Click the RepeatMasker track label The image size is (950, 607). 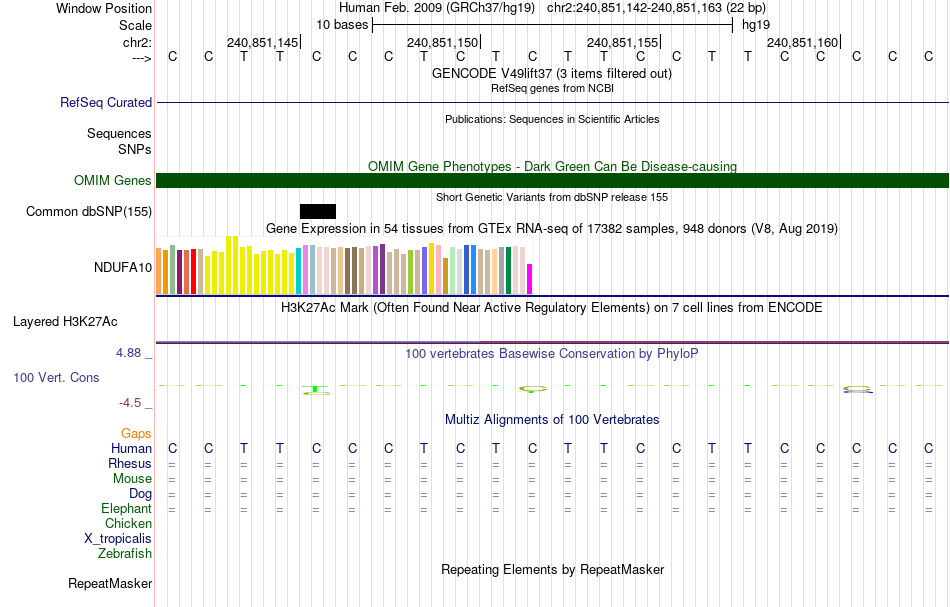point(110,583)
